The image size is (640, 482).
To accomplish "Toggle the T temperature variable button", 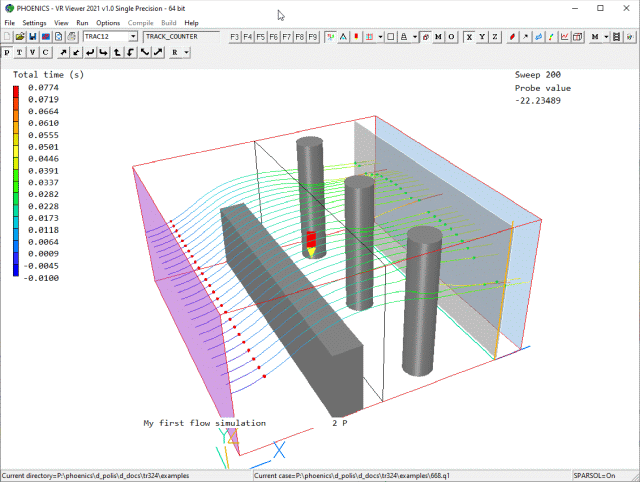I will point(20,52).
